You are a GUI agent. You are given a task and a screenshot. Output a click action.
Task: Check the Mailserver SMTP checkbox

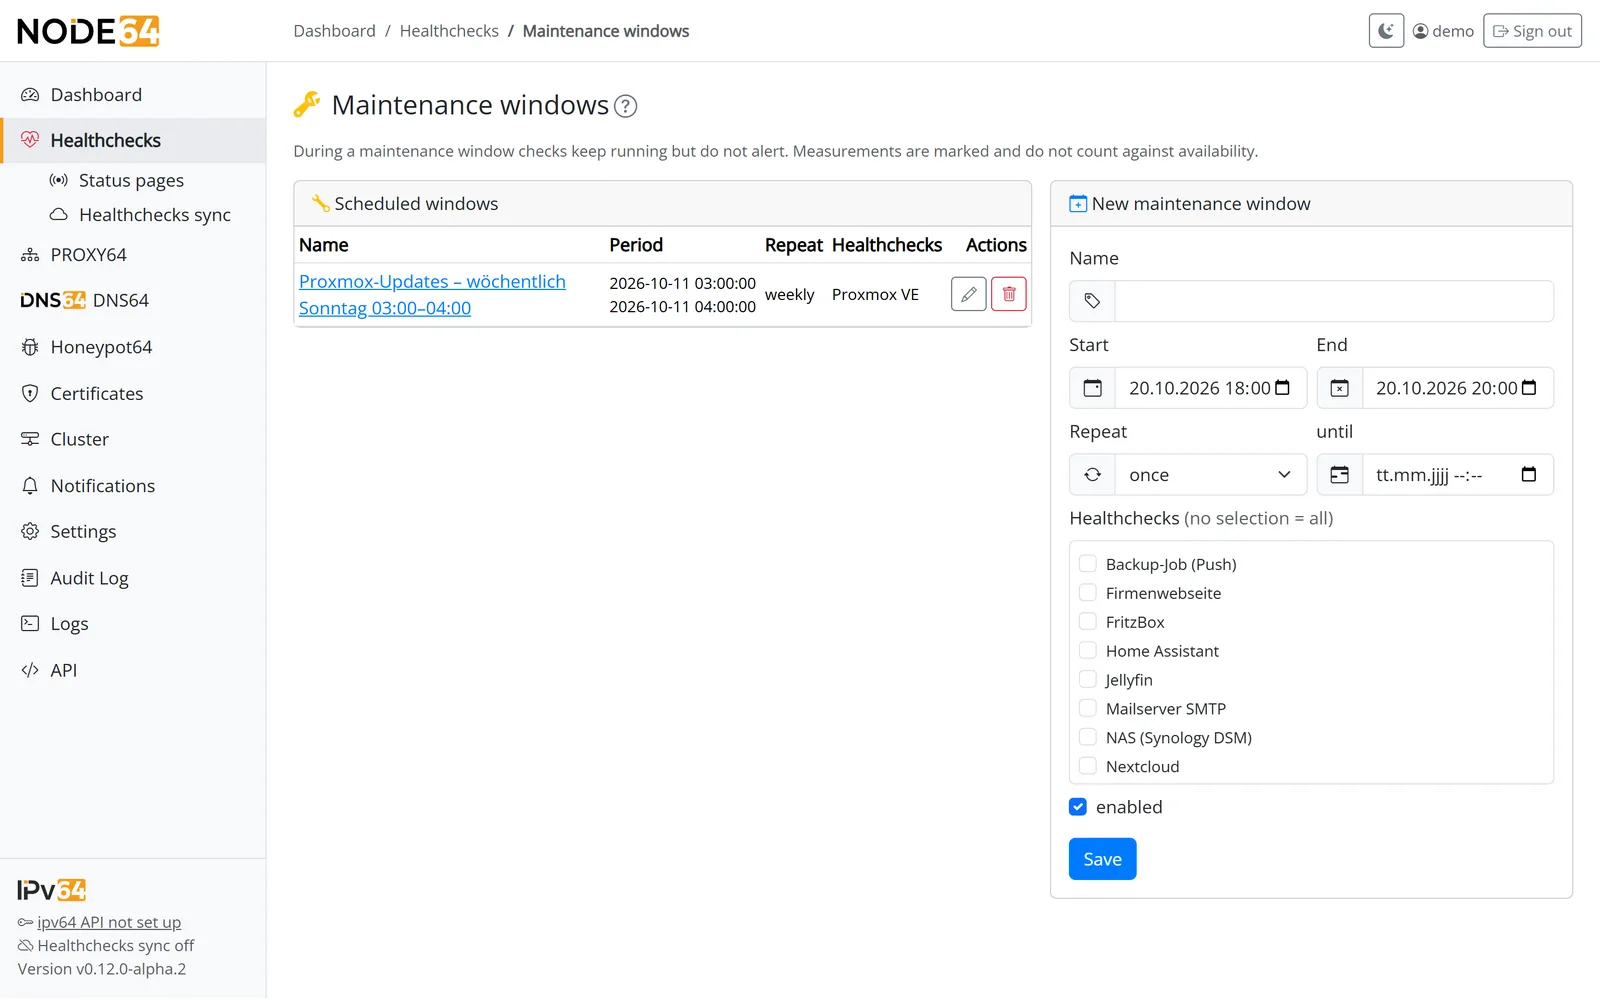pos(1088,709)
